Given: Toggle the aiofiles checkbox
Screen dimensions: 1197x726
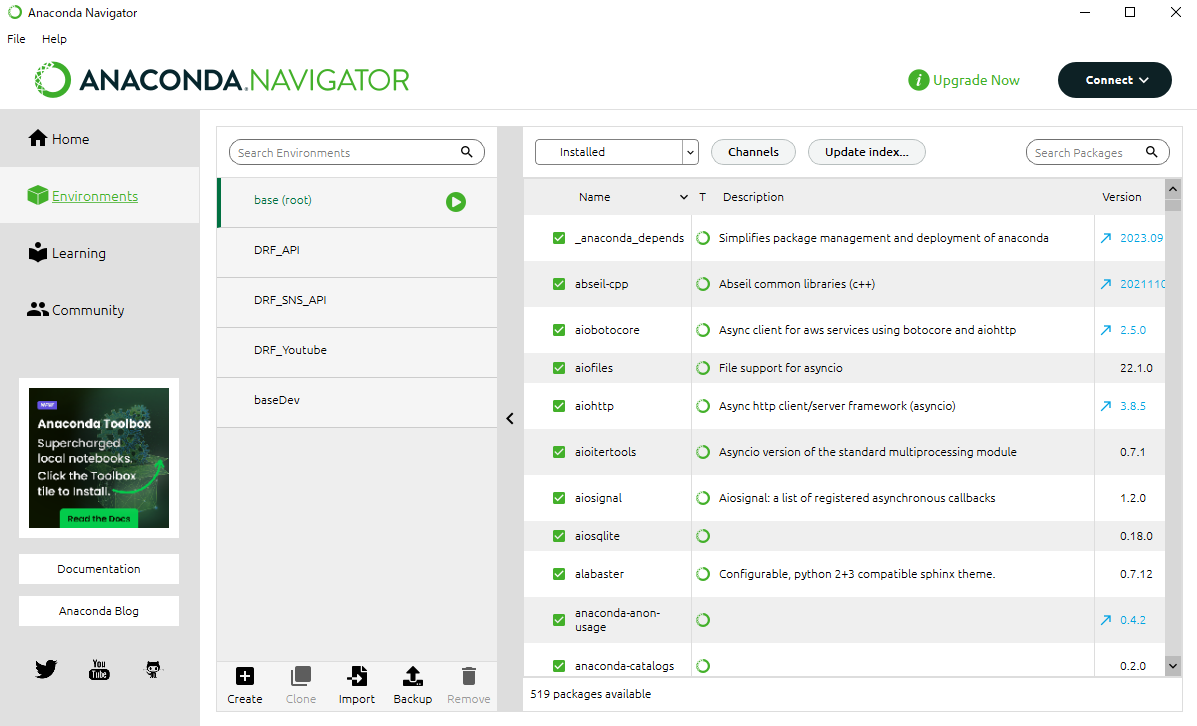Looking at the screenshot, I should tap(559, 368).
